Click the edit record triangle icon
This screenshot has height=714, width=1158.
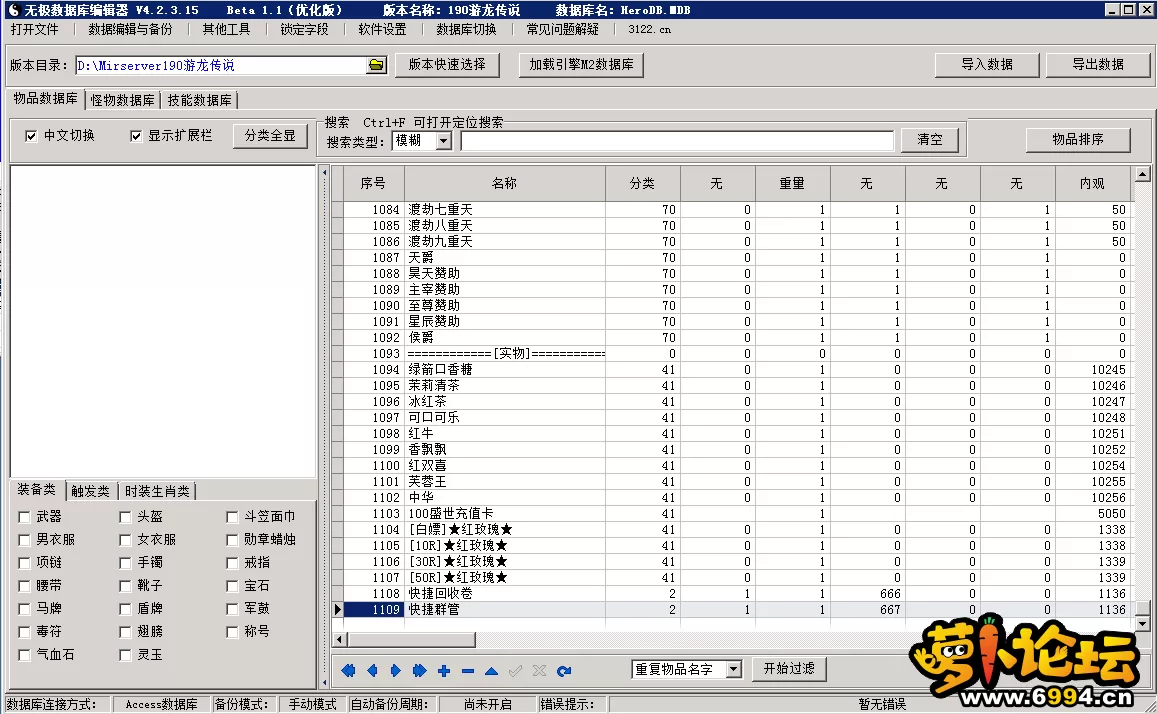(x=491, y=670)
